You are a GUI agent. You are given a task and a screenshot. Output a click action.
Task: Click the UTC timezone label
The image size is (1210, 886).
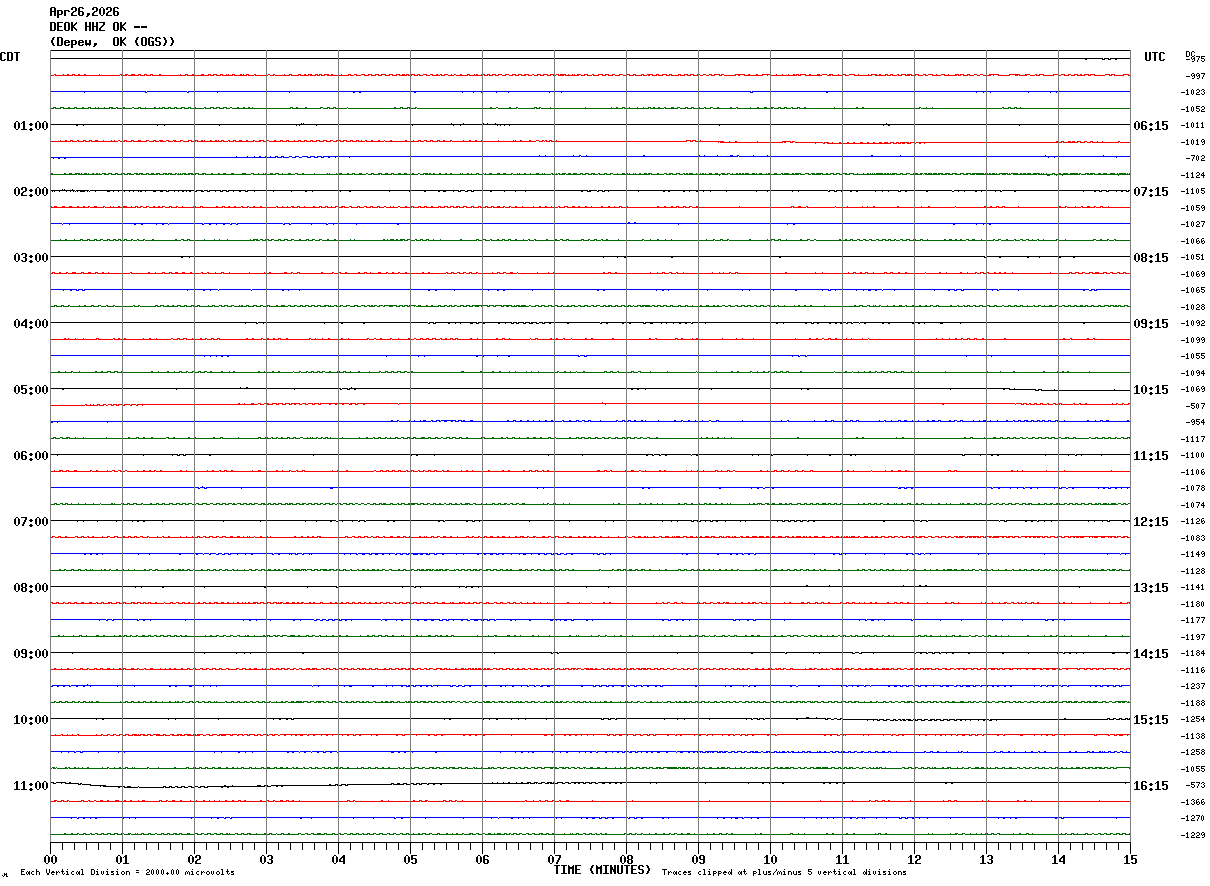[x=1155, y=57]
